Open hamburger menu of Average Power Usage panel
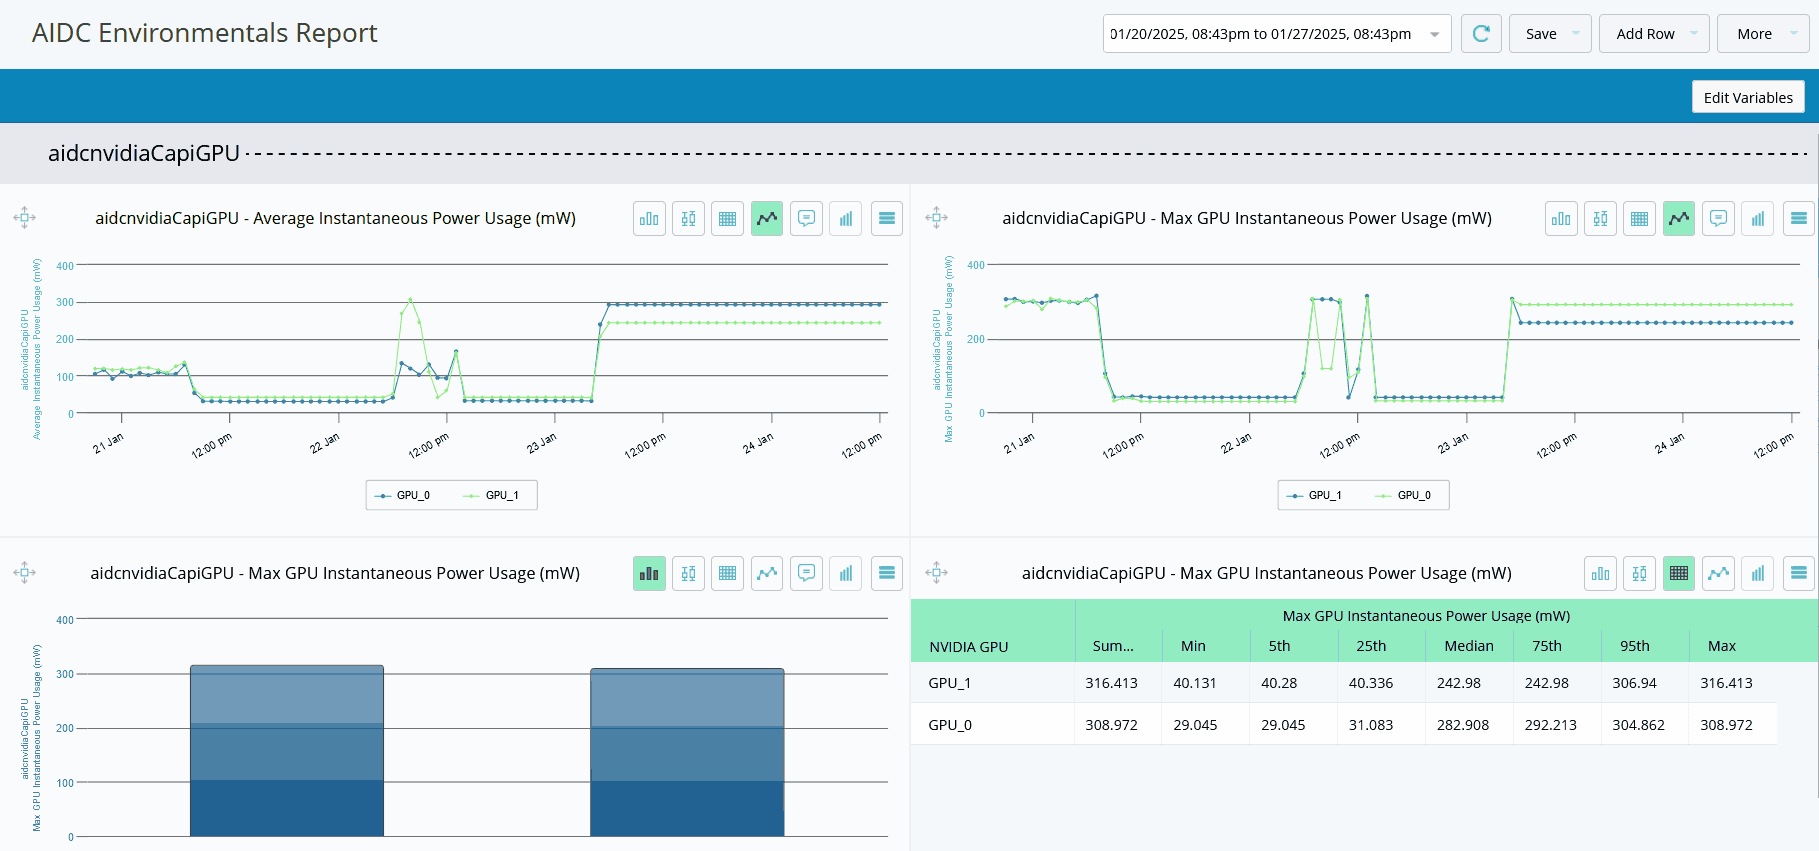The height and width of the screenshot is (851, 1819). [886, 219]
